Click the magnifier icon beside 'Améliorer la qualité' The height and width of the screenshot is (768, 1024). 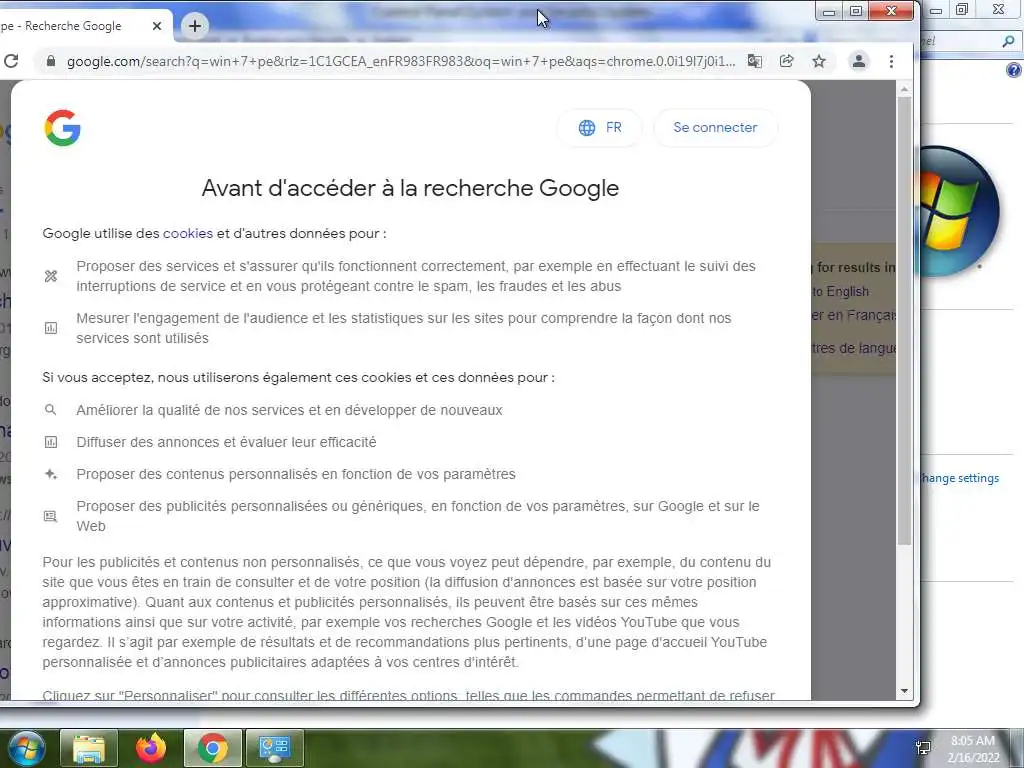pos(51,410)
